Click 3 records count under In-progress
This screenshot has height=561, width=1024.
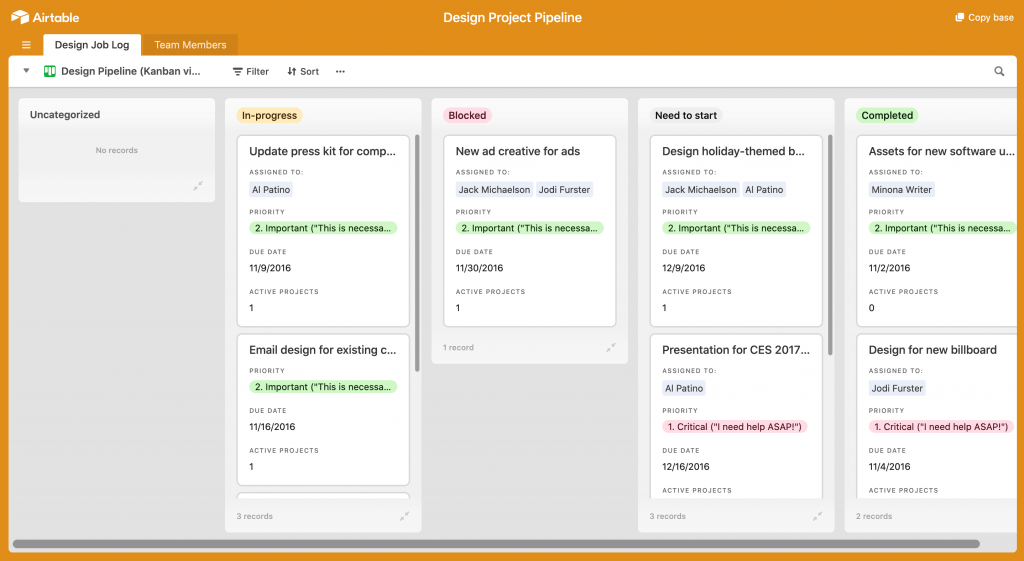(x=255, y=516)
